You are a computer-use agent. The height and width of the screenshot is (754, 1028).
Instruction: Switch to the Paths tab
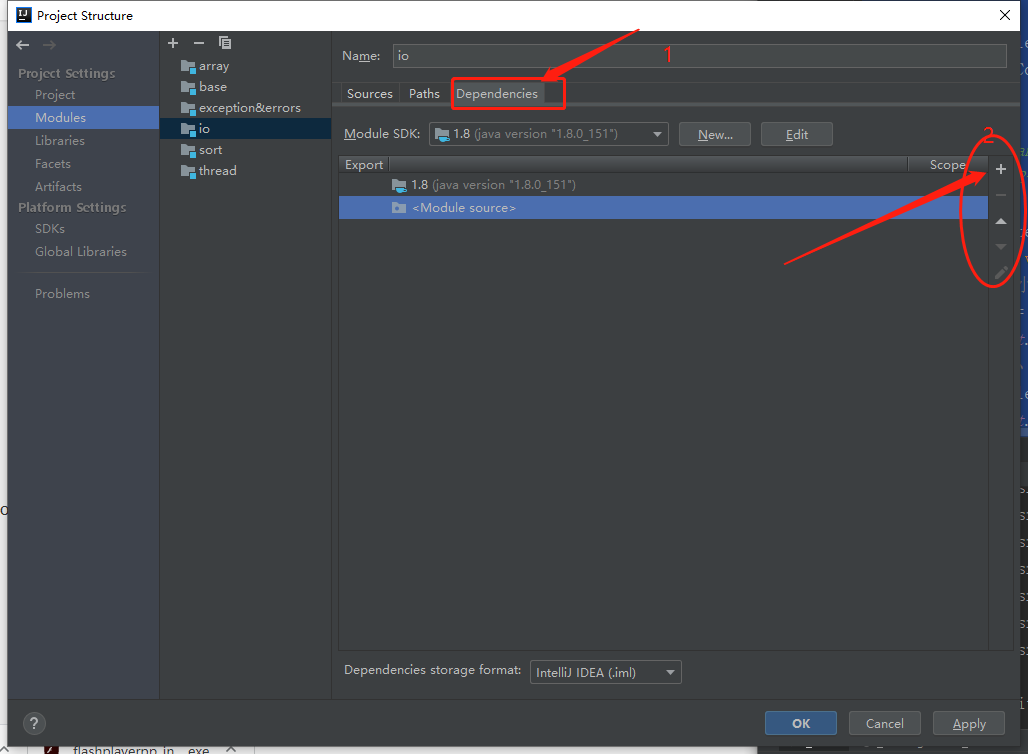(424, 94)
